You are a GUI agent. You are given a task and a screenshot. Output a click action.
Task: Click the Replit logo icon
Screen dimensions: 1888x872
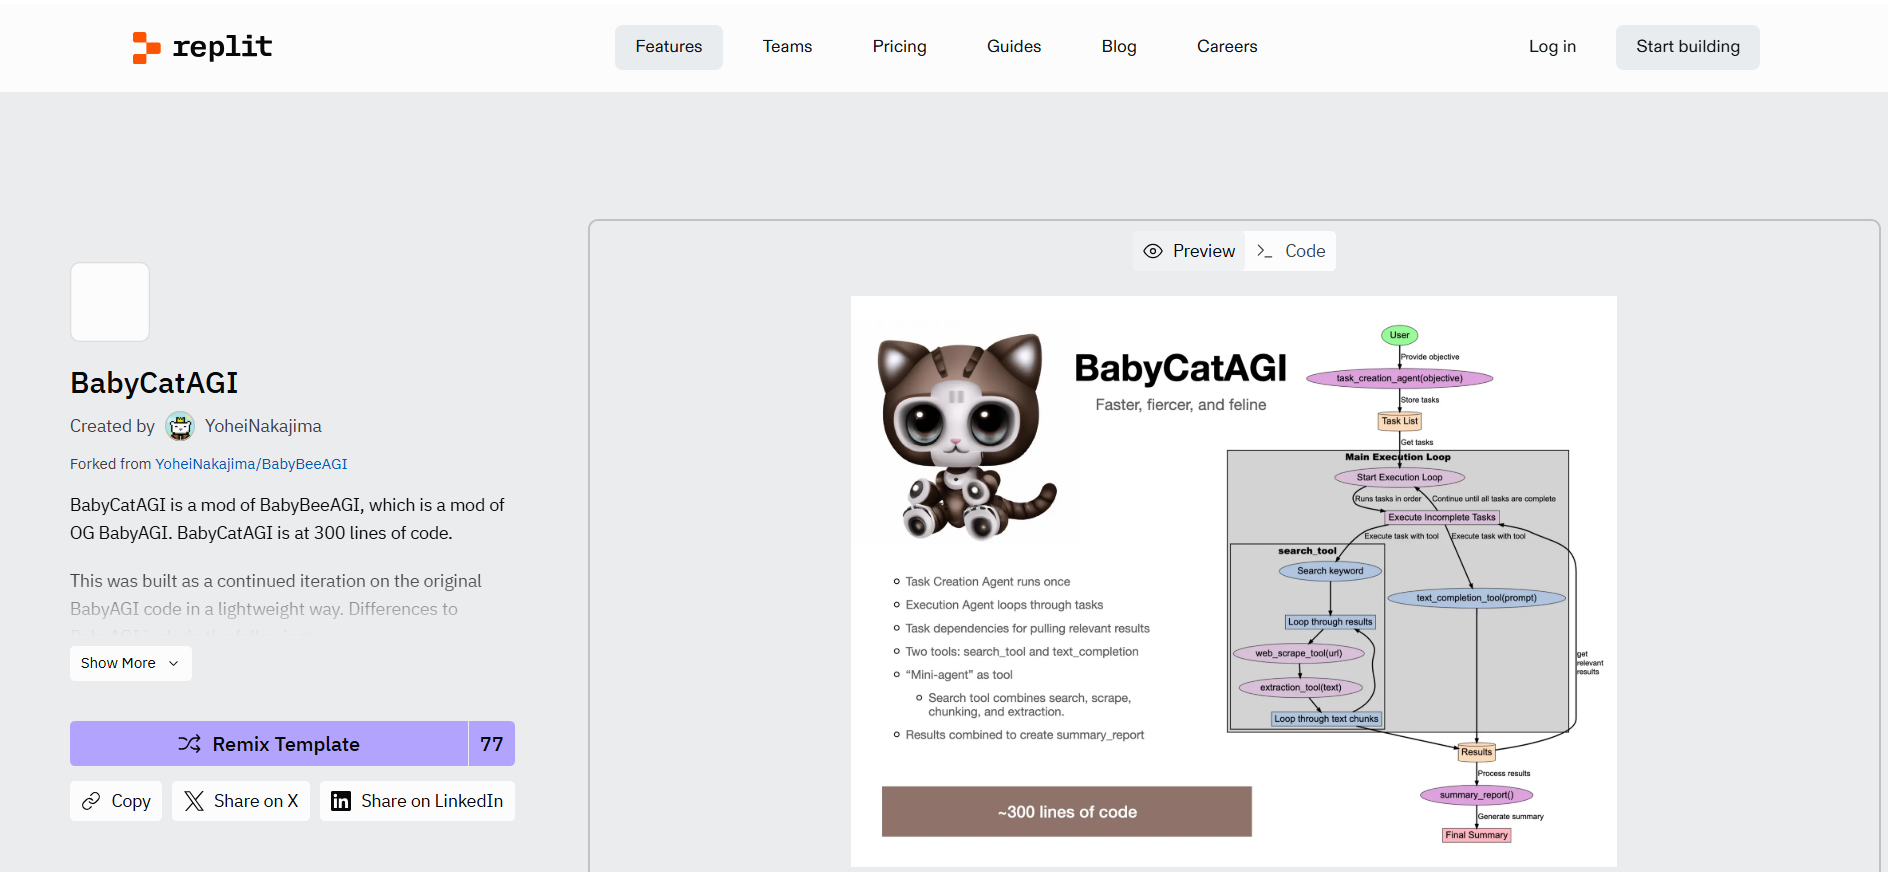pos(146,47)
